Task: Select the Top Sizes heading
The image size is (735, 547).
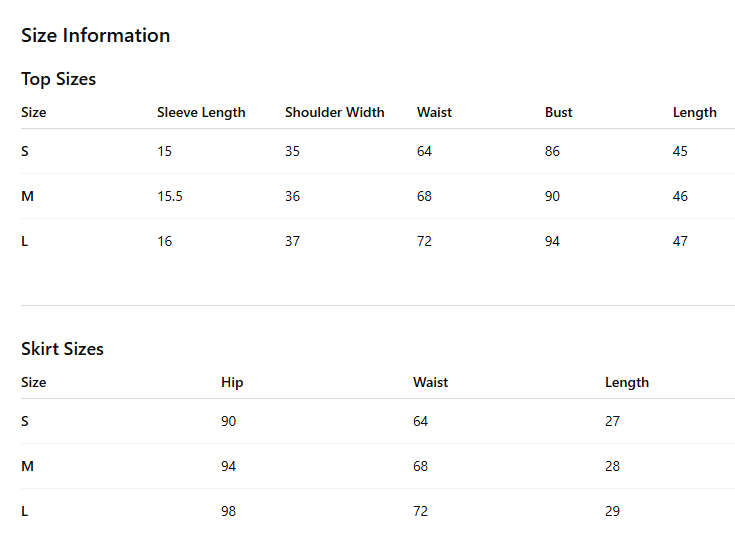Action: 59,79
